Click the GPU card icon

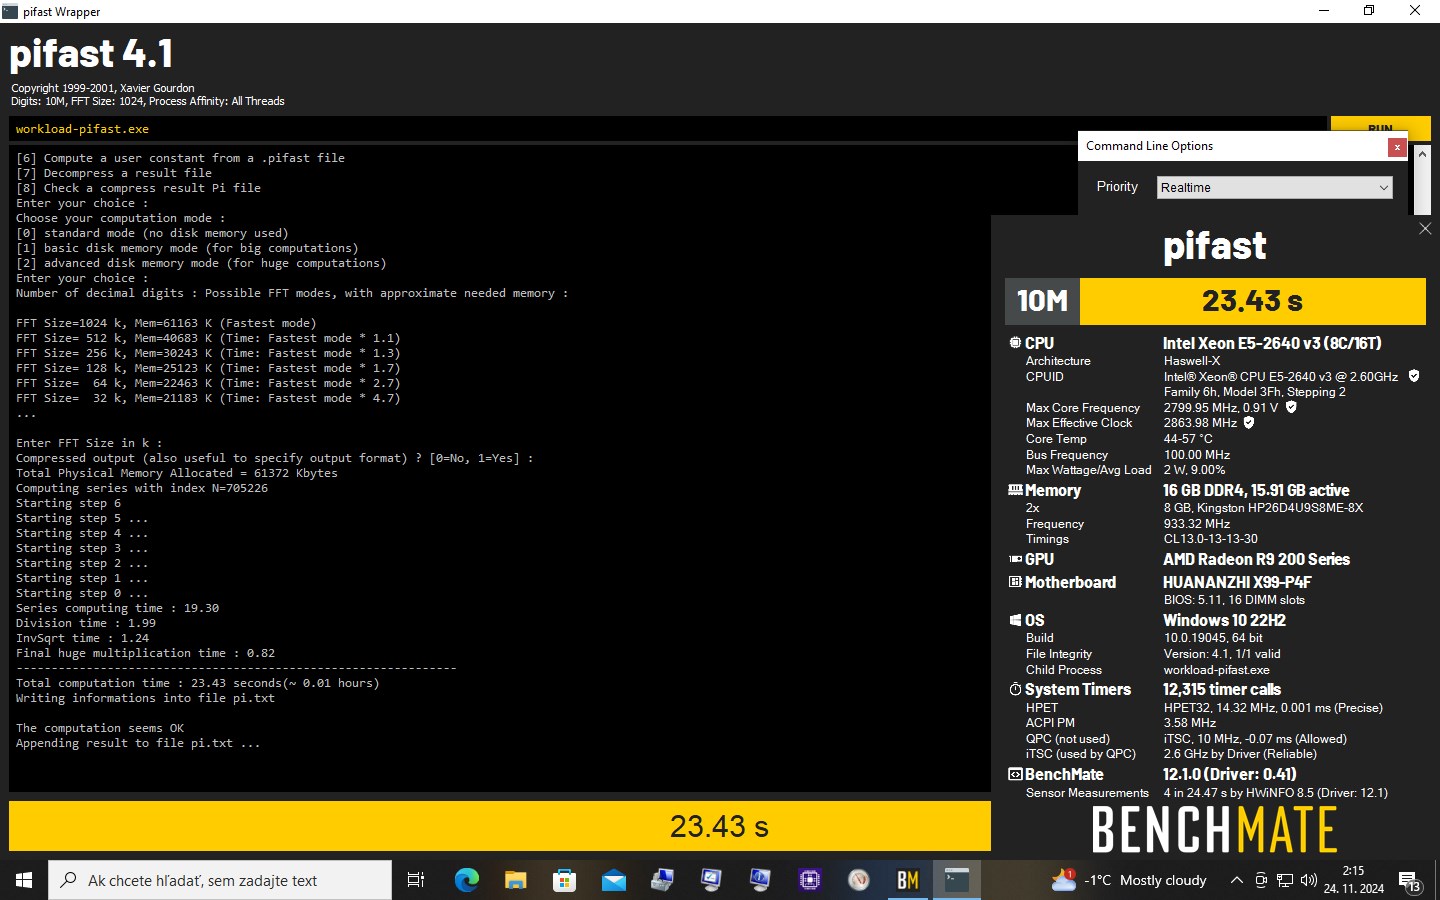(x=1015, y=559)
